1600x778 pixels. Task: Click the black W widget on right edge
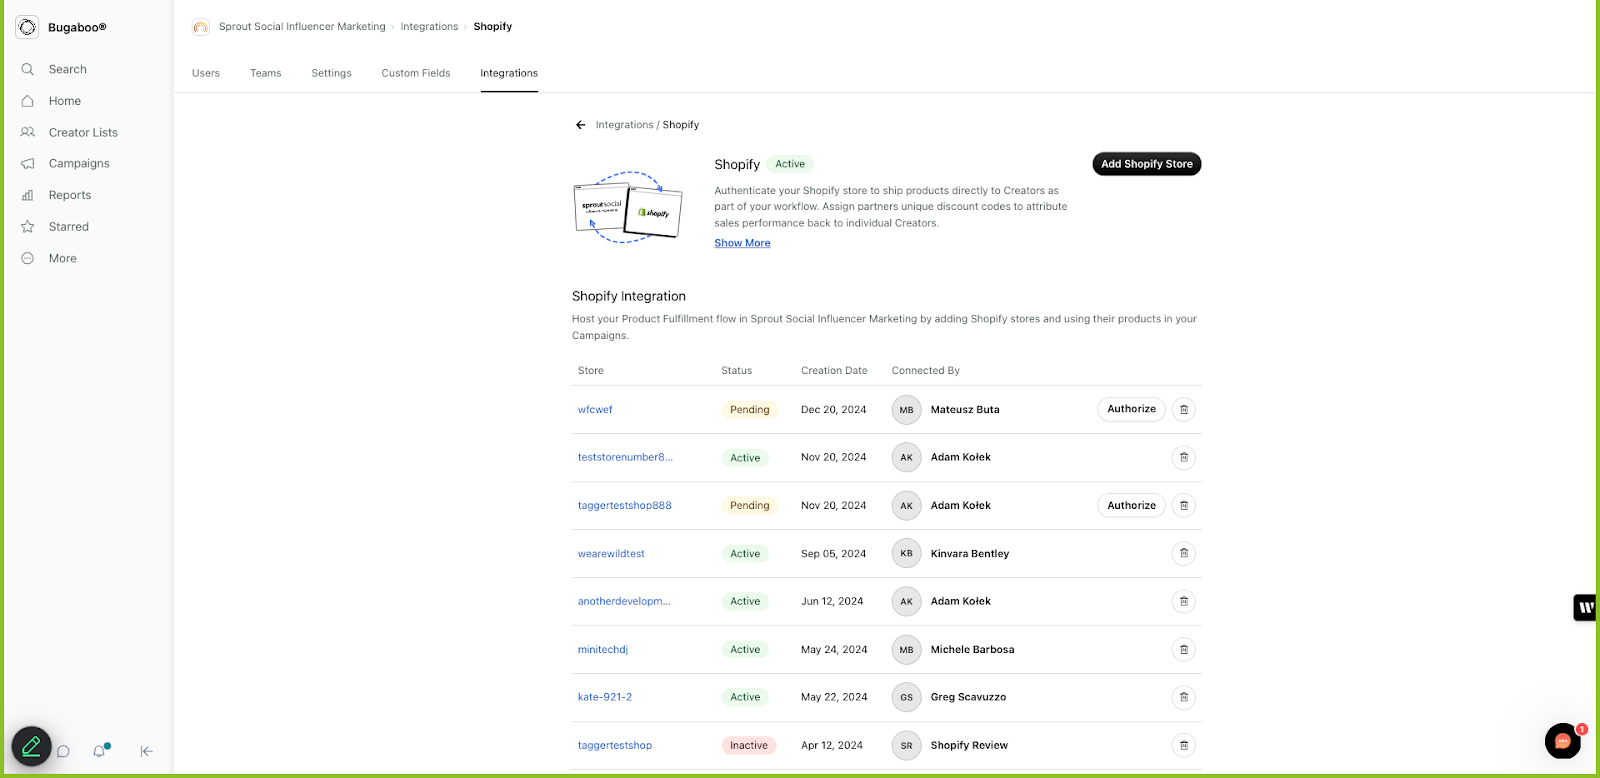pos(1585,607)
